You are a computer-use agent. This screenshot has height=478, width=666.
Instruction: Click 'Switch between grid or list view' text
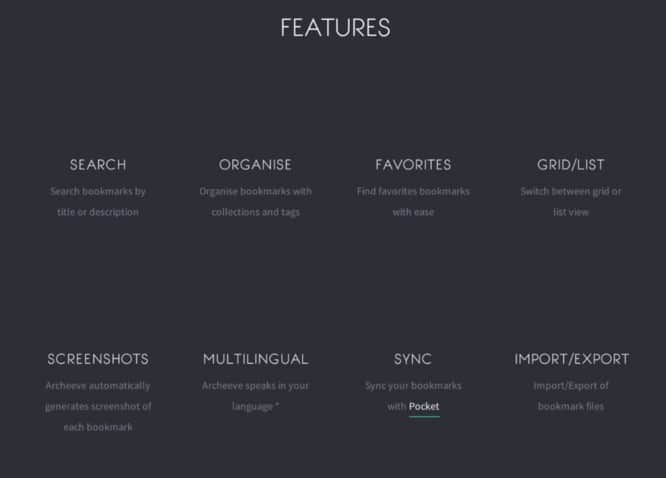pos(571,202)
